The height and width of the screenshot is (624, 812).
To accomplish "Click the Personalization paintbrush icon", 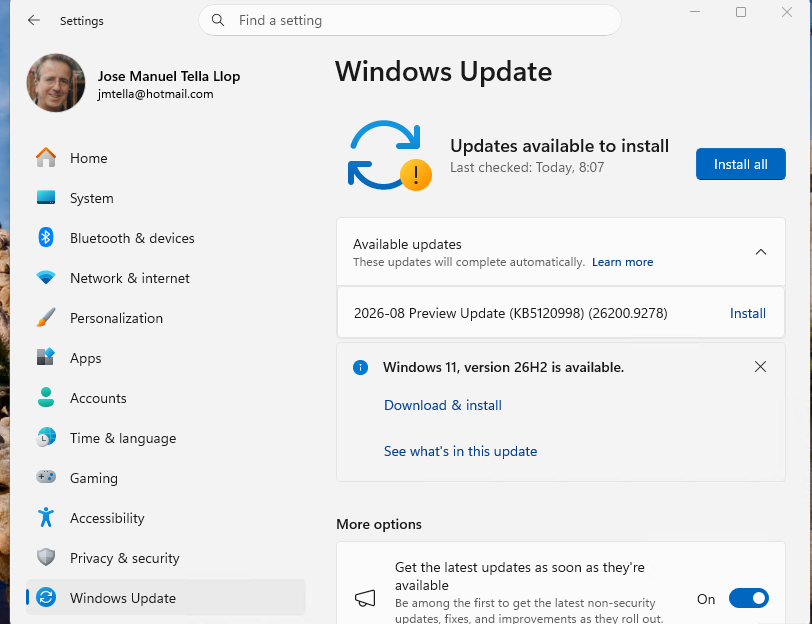I will pyautogui.click(x=46, y=317).
